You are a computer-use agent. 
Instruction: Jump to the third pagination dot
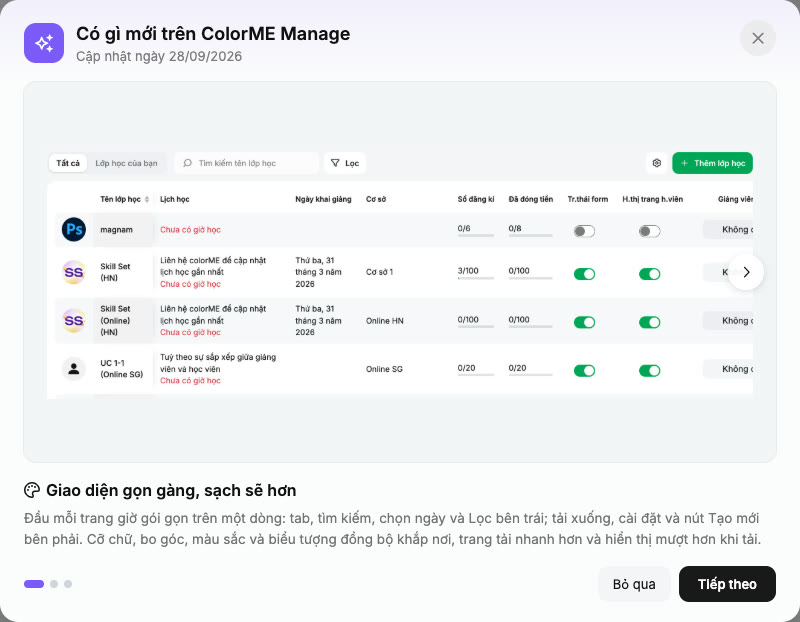68,584
